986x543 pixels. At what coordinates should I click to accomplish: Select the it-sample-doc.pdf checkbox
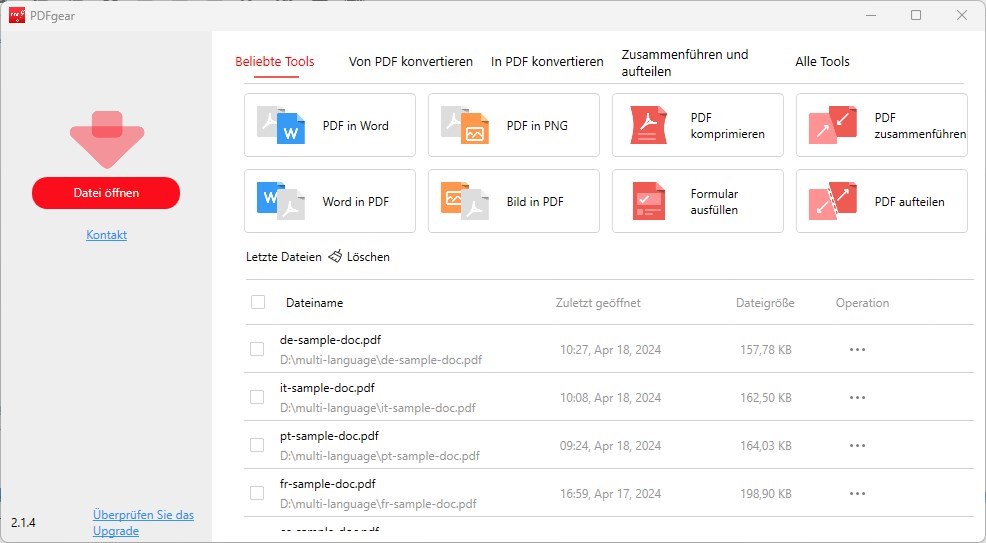(257, 397)
